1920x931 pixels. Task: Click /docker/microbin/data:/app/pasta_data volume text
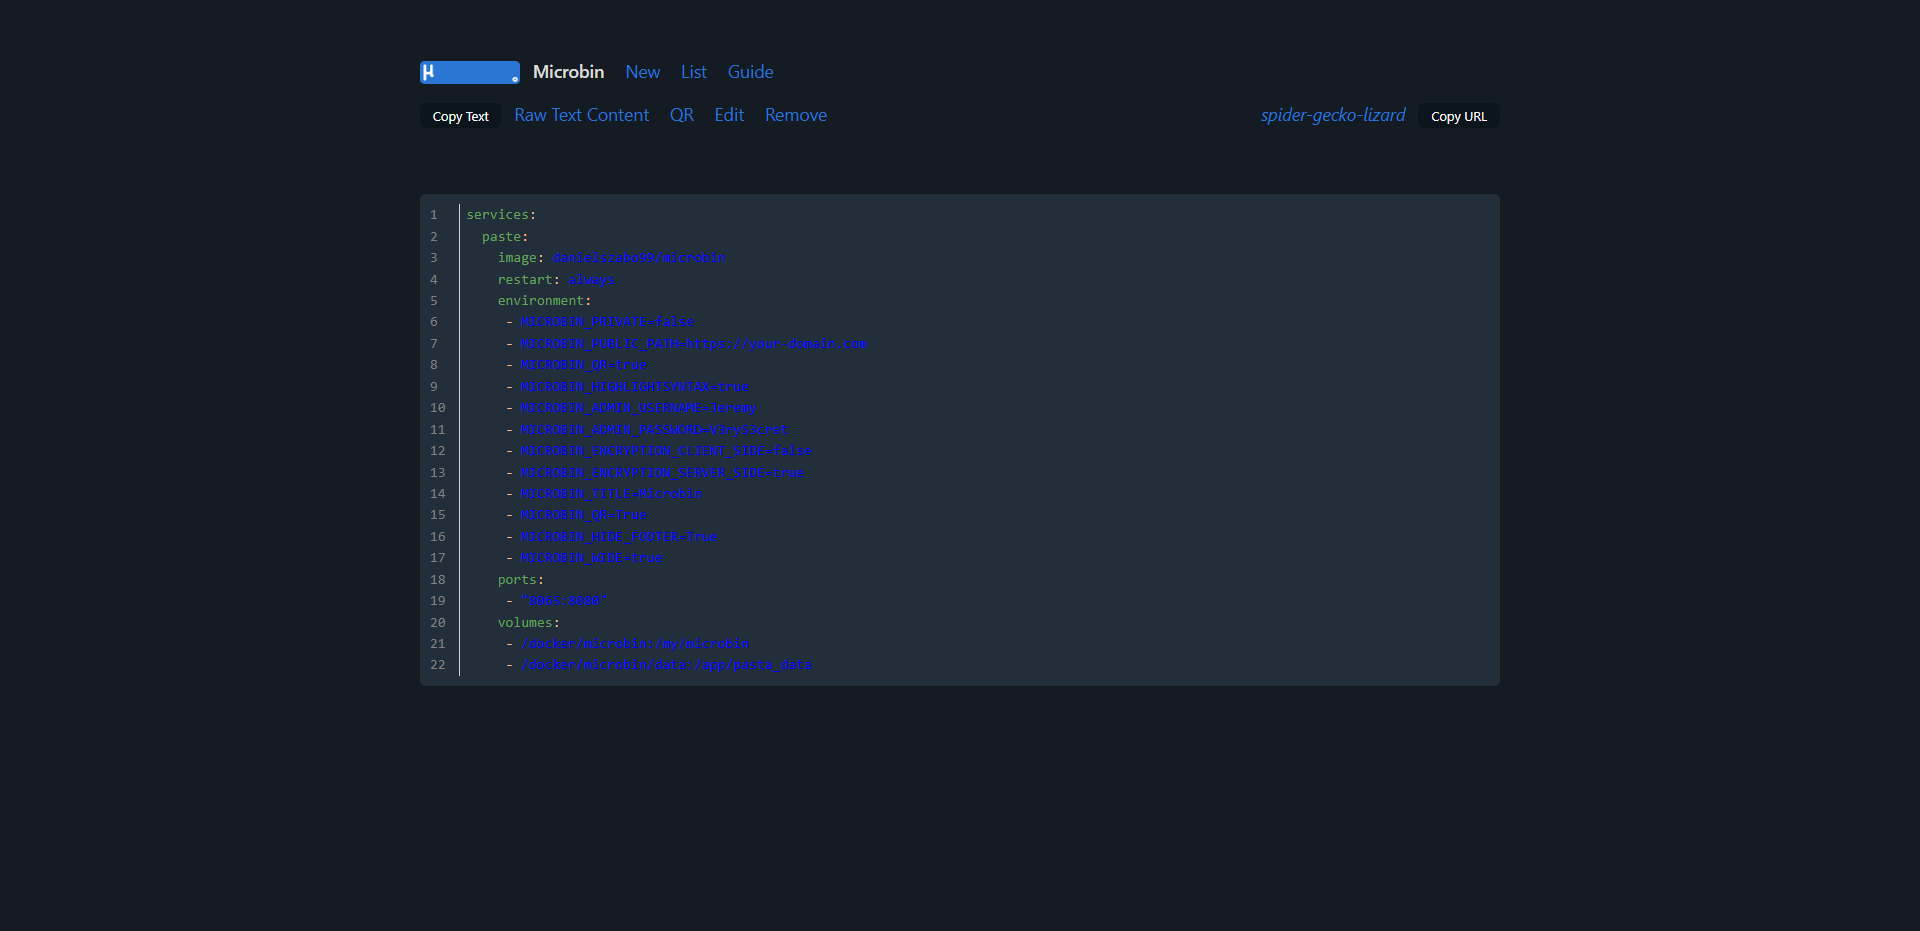click(x=666, y=665)
